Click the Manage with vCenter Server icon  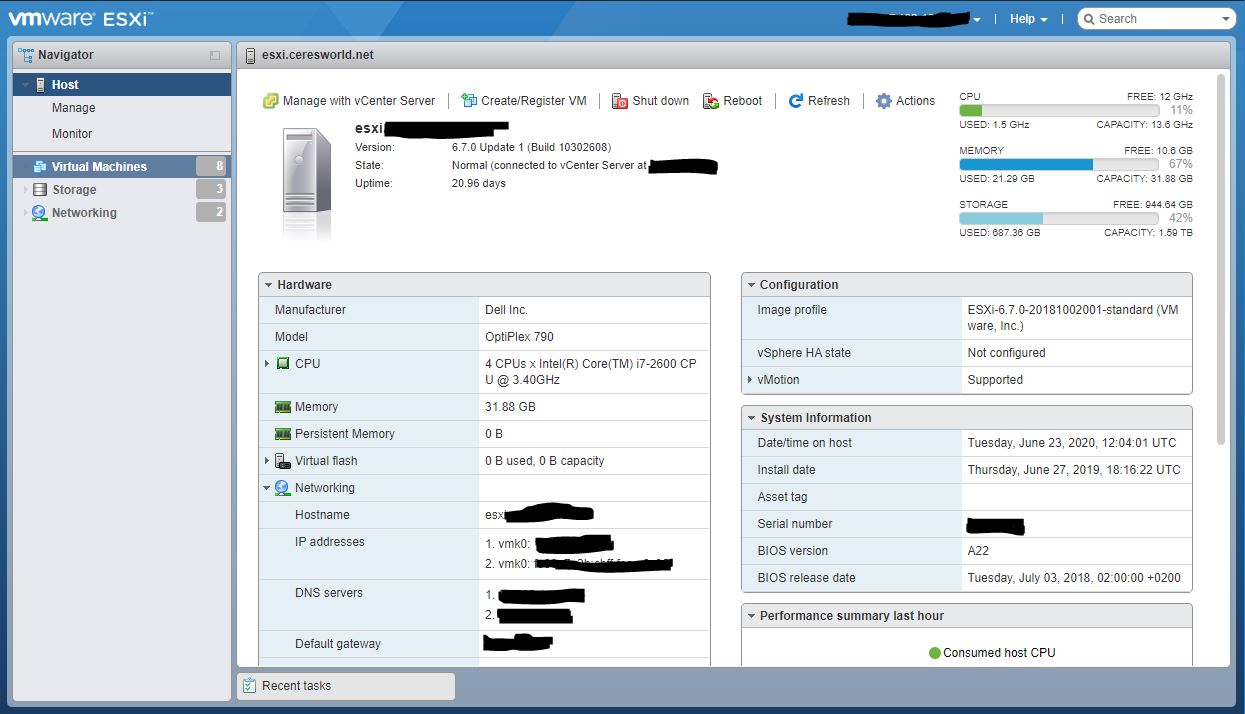click(x=270, y=101)
